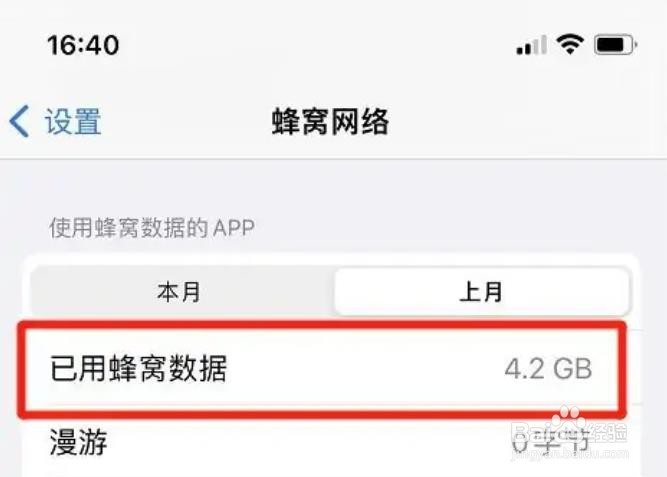Viewport: 667px width, 477px height.
Task: Go back via the 设置 label
Action: (x=73, y=122)
